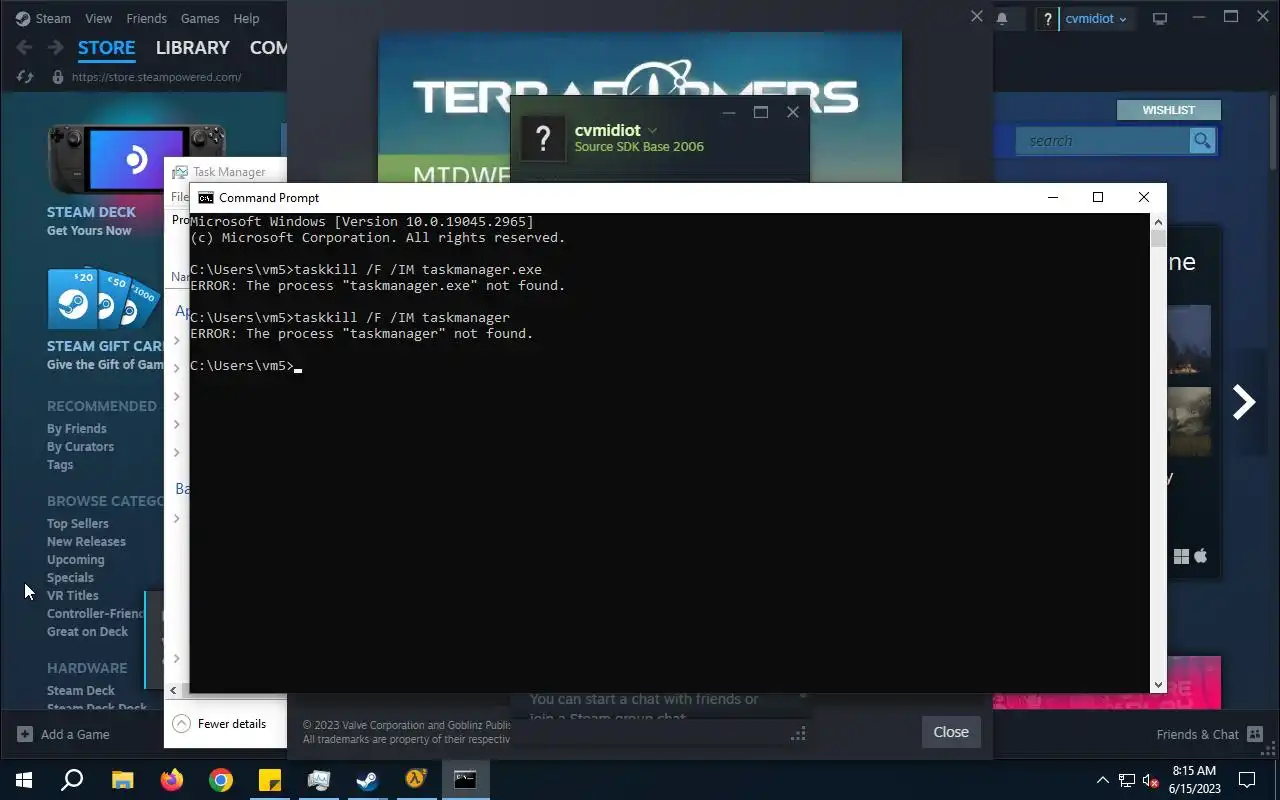Open the Friends menu in Steam
This screenshot has height=800, width=1280.
(x=147, y=18)
